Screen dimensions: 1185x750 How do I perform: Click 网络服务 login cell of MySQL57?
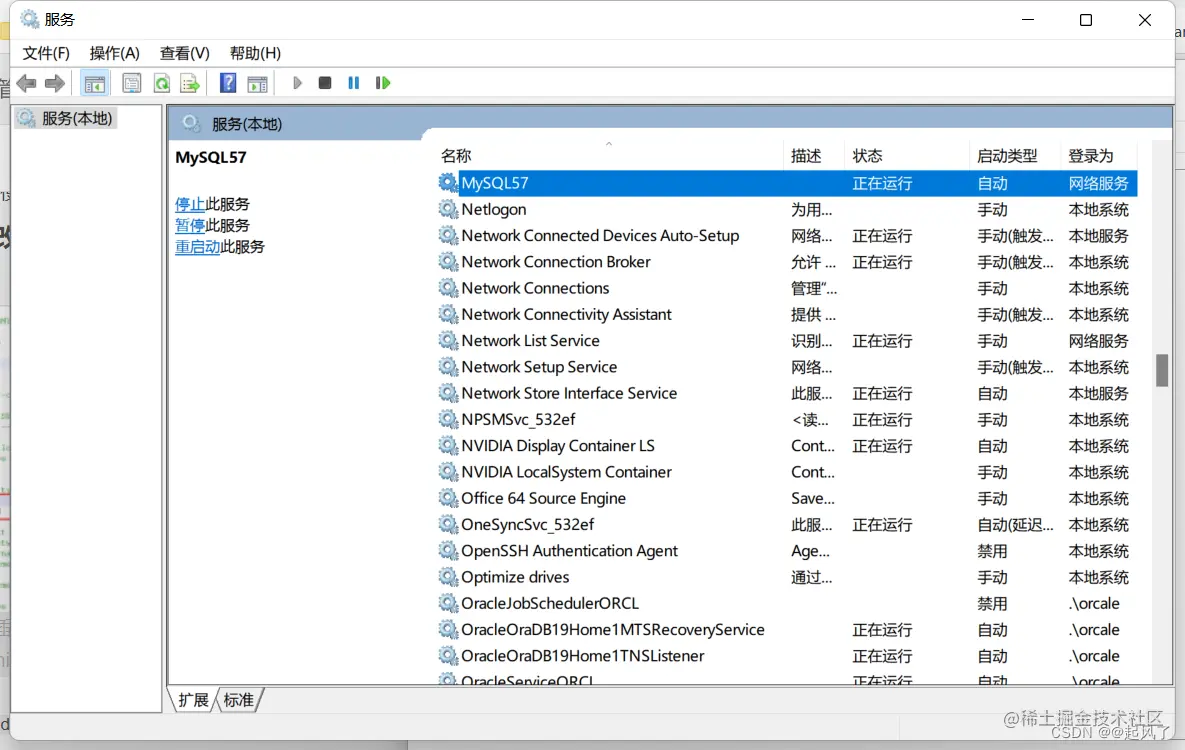tap(1098, 183)
